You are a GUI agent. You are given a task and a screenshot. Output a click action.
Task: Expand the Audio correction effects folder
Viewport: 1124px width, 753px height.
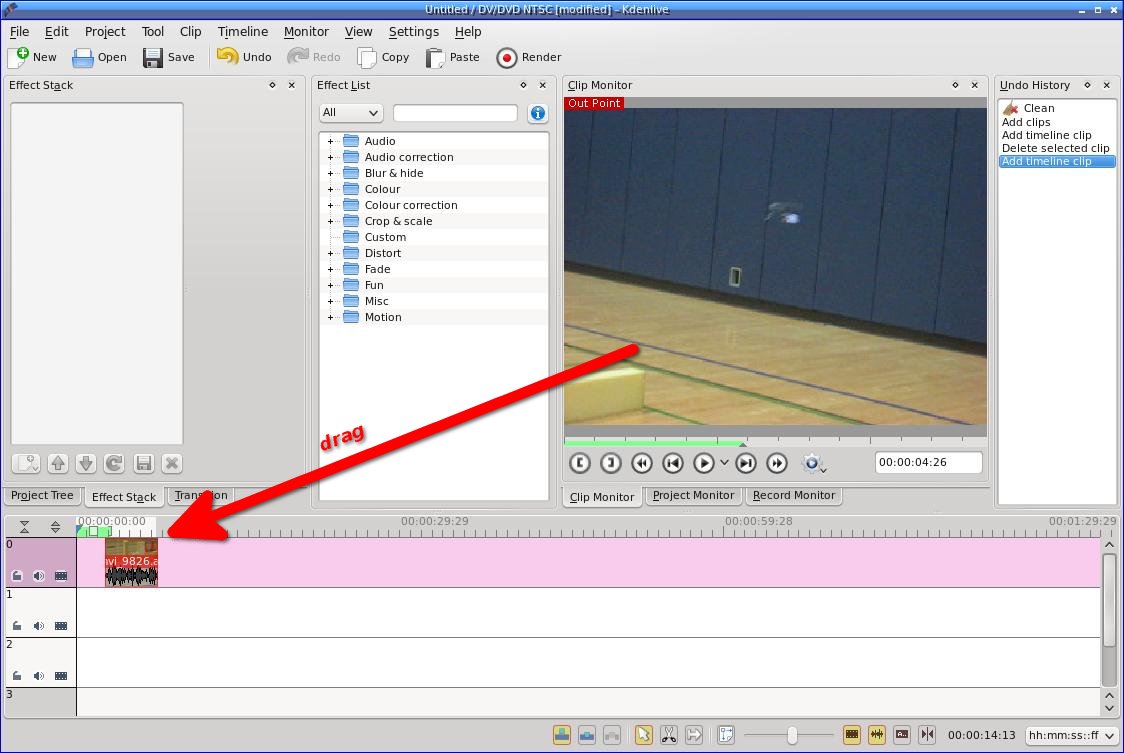(330, 157)
